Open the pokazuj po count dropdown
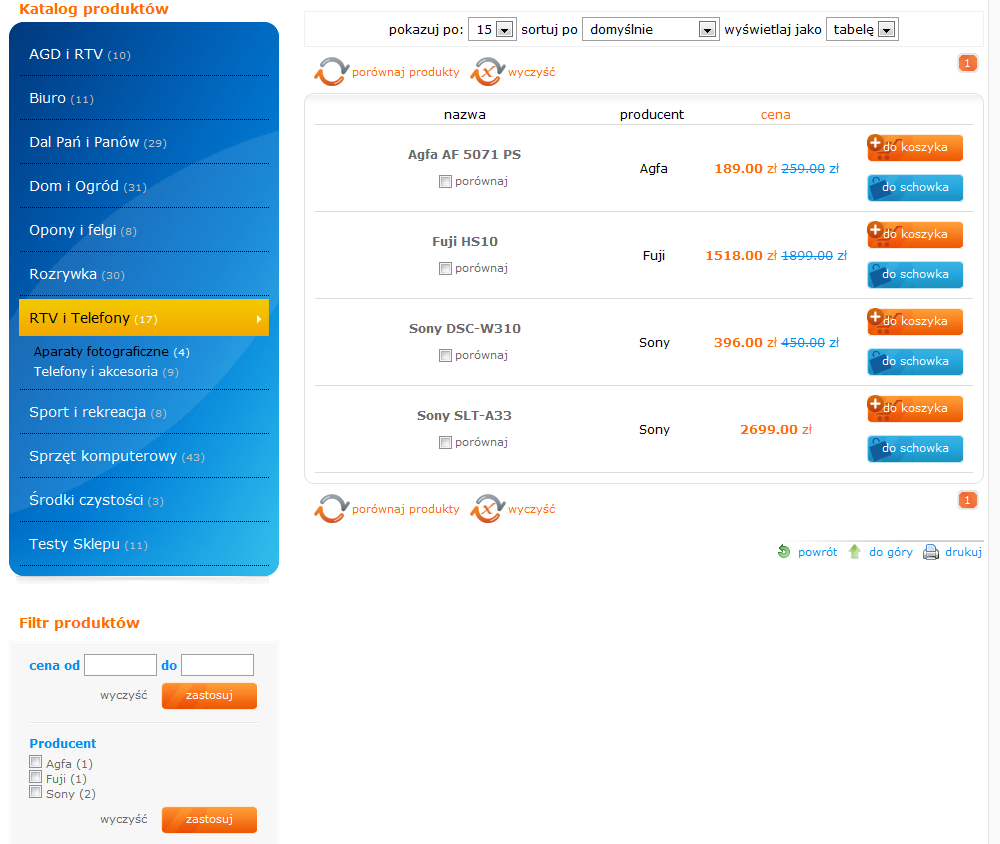The height and width of the screenshot is (844, 1000). 492,29
